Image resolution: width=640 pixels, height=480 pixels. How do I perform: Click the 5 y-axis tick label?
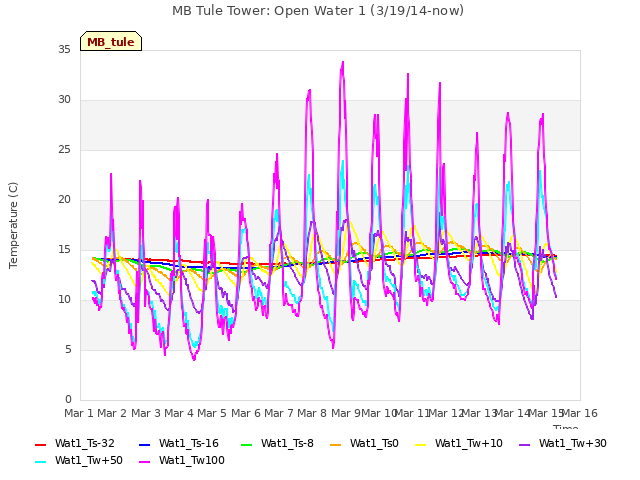[68, 350]
